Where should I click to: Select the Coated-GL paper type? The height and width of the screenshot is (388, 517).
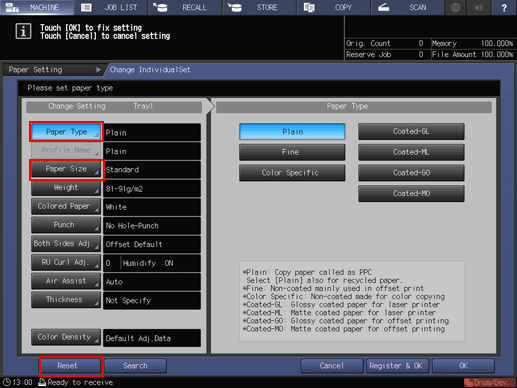click(x=411, y=132)
